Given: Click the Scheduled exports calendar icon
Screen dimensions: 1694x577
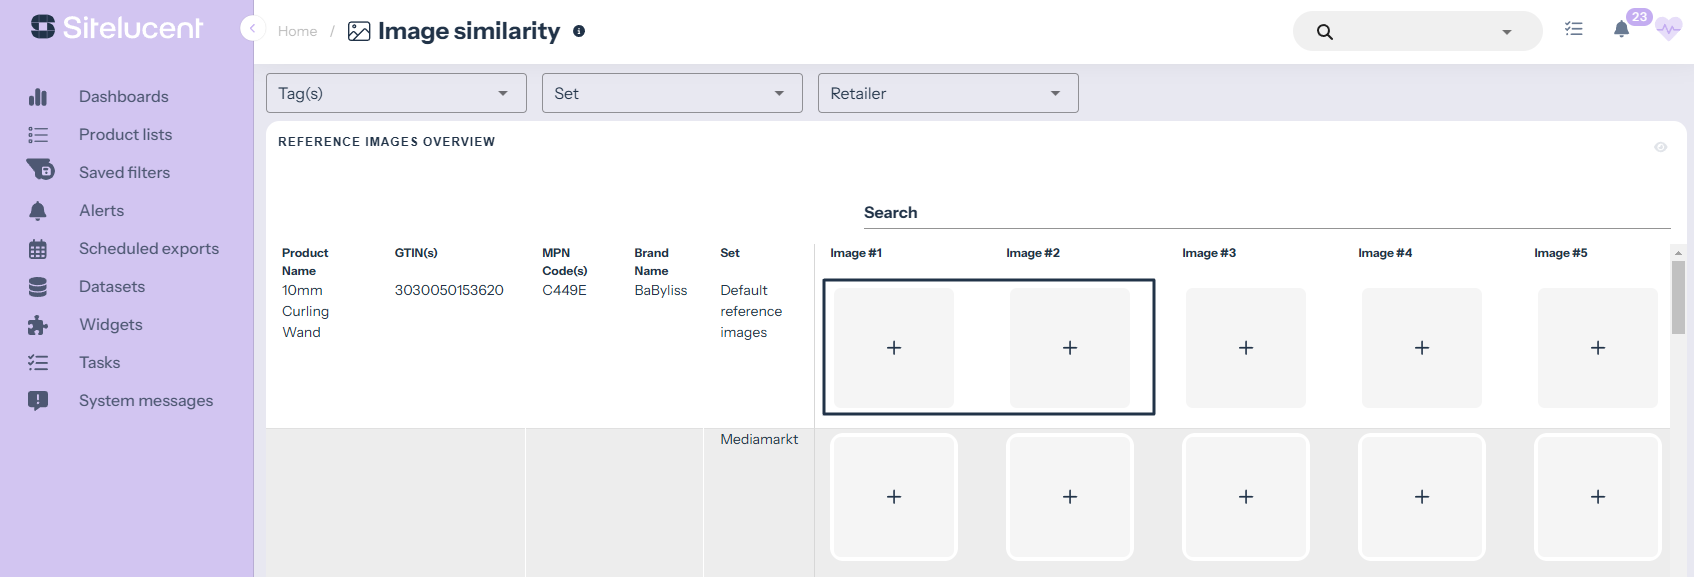Looking at the screenshot, I should [38, 249].
